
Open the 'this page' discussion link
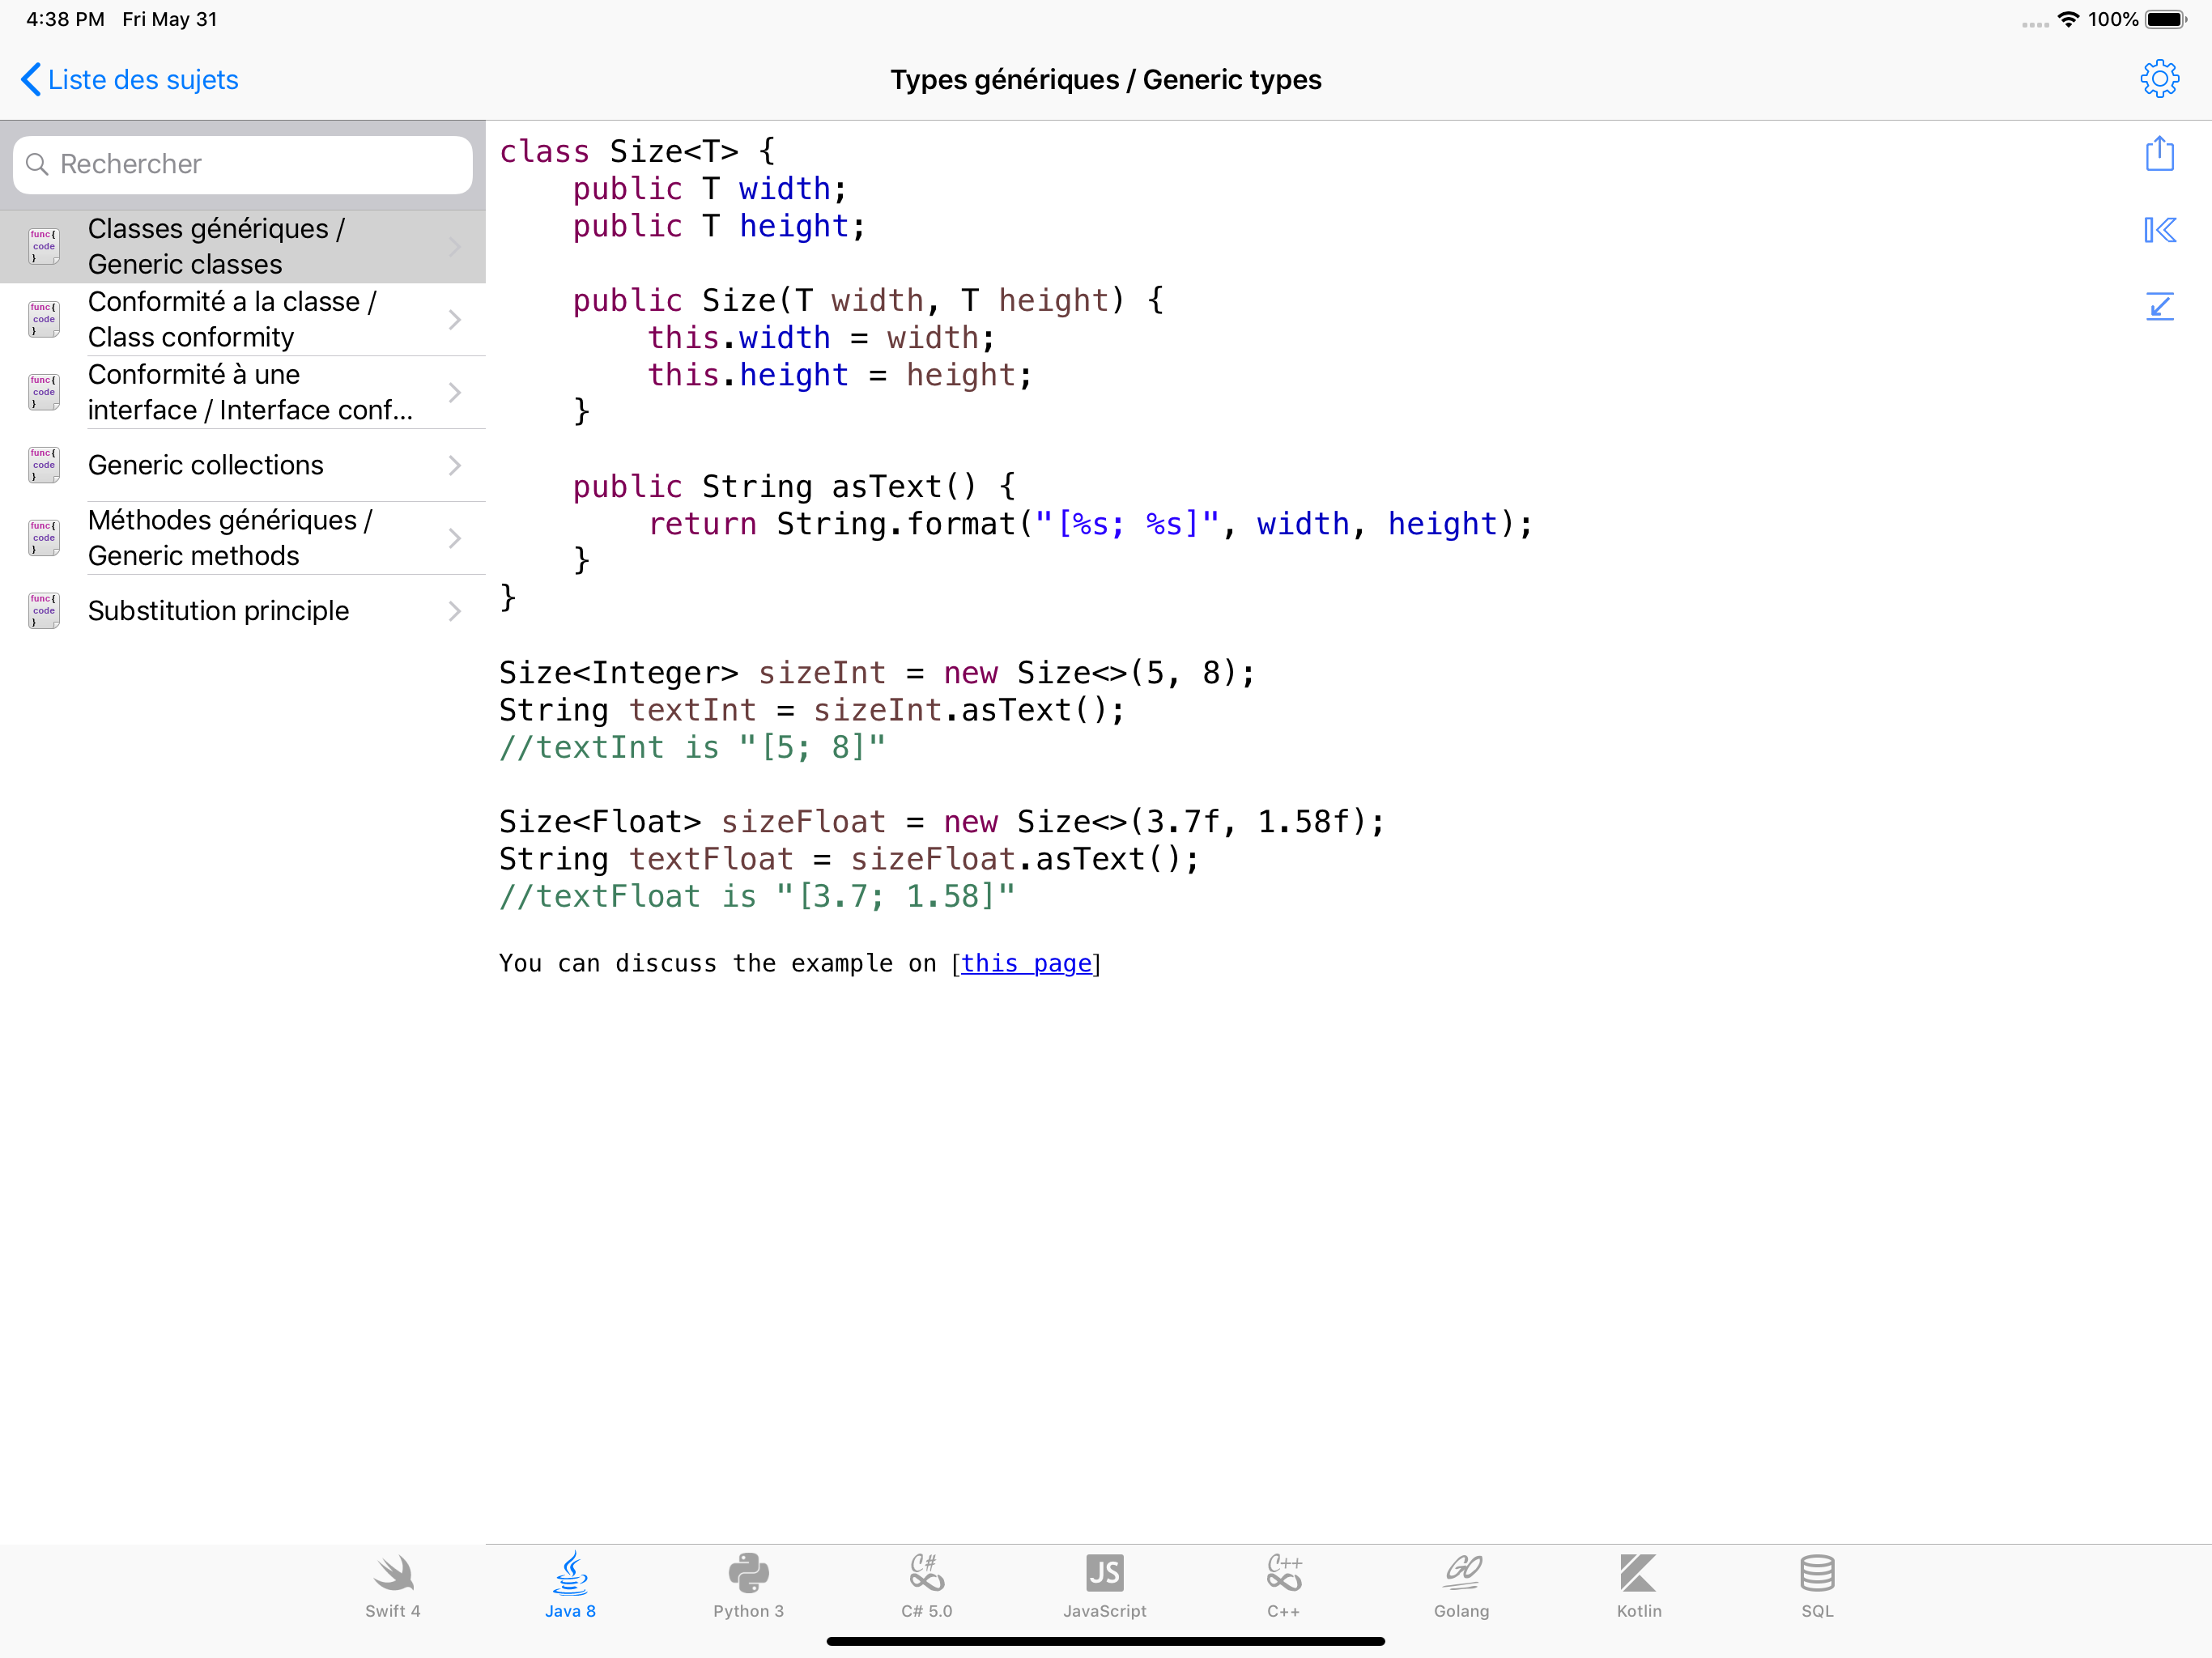tap(1025, 964)
